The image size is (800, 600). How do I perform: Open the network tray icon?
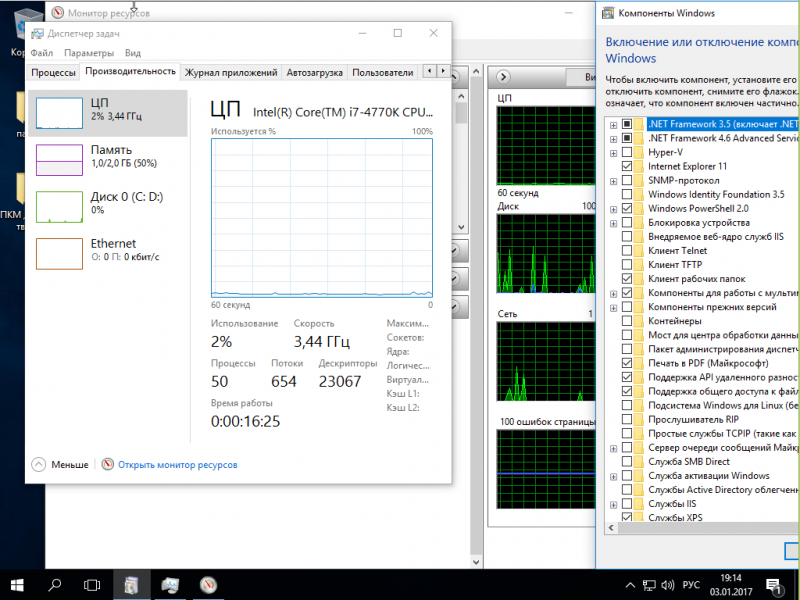point(649,585)
